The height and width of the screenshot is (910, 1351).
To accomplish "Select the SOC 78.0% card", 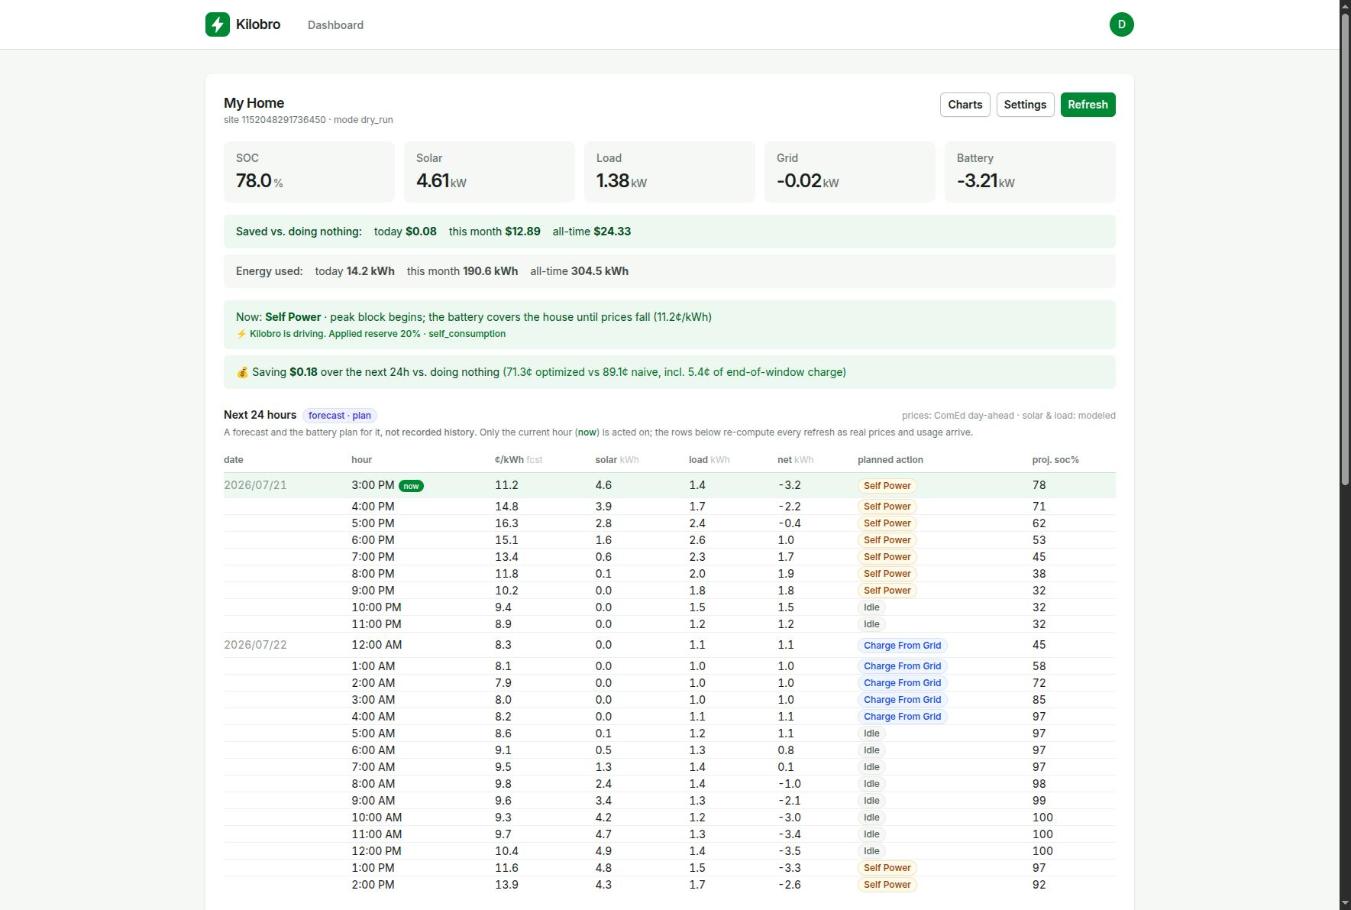I will tap(309, 172).
